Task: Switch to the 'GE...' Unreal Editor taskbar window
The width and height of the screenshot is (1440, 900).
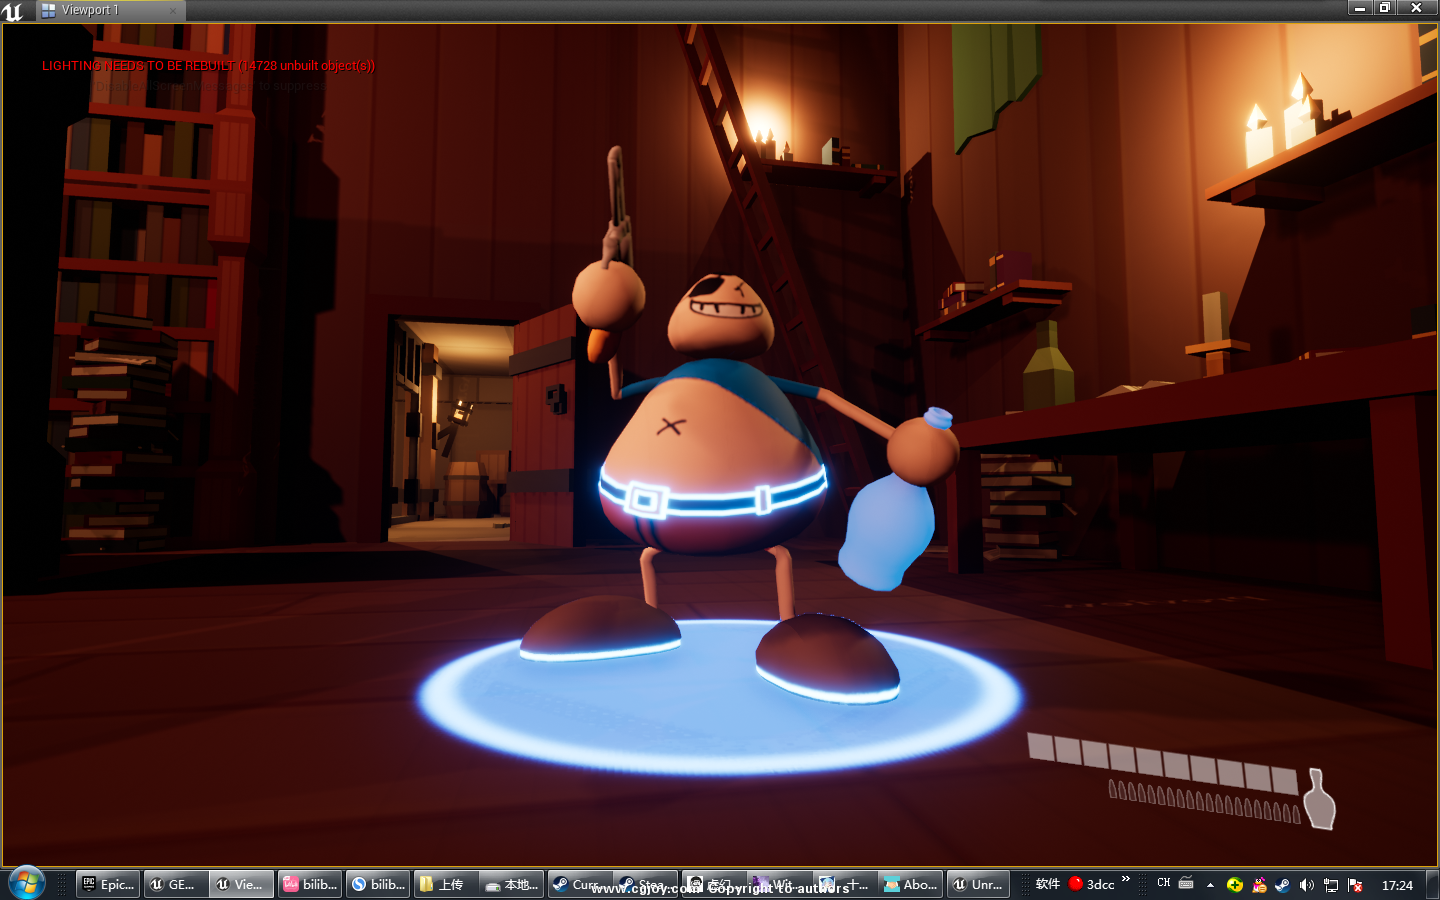Action: [x=176, y=884]
